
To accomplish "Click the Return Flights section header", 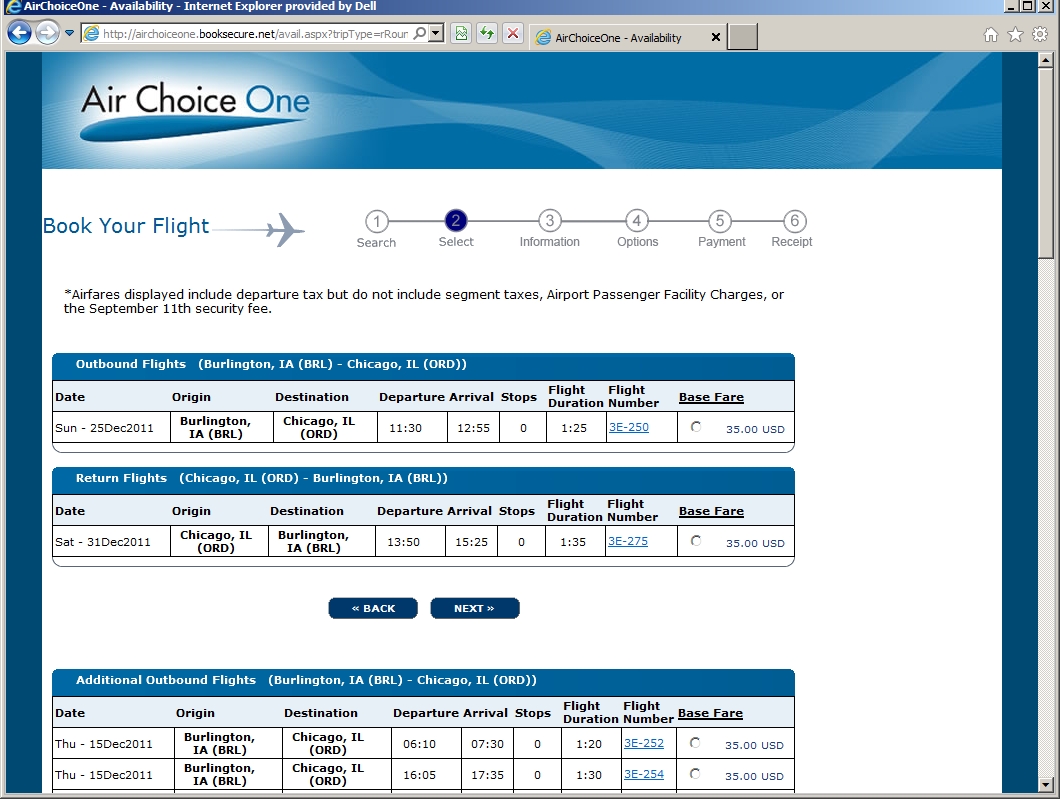I will (x=423, y=479).
